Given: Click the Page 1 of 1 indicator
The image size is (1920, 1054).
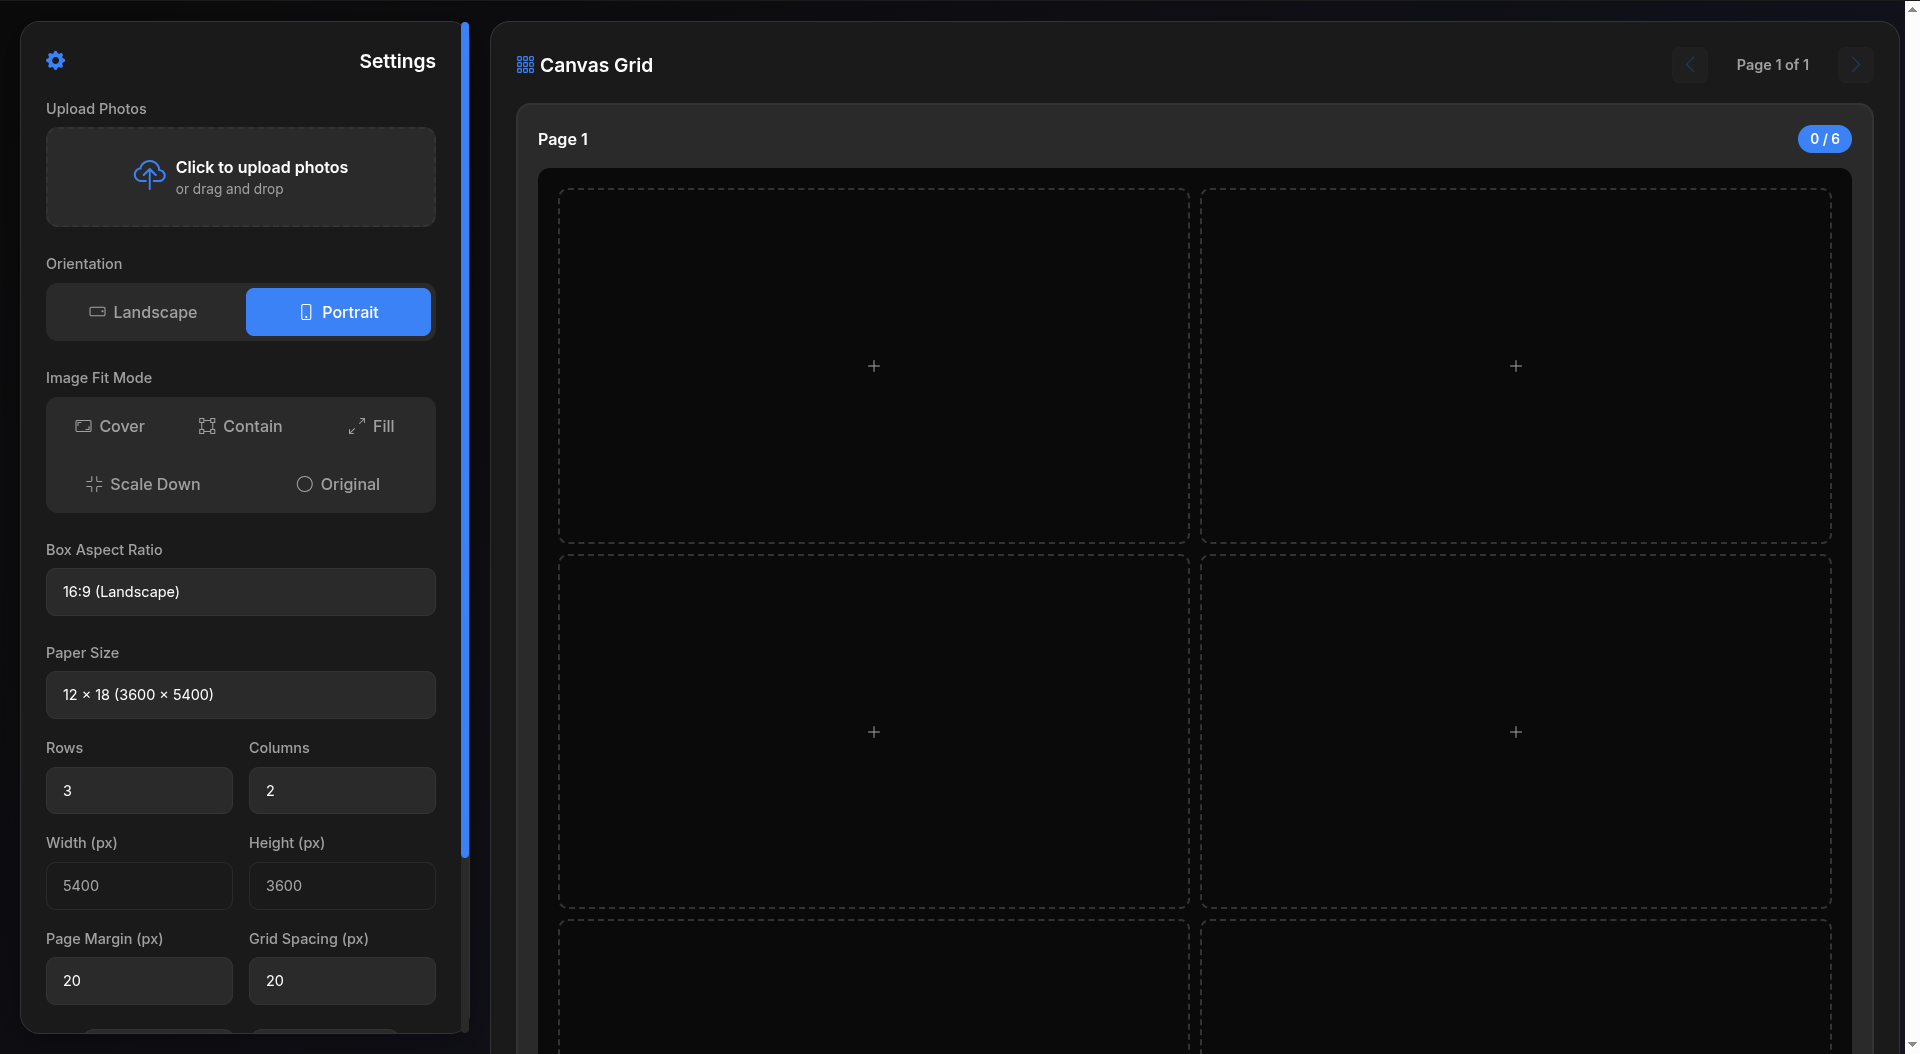Looking at the screenshot, I should 1772,65.
